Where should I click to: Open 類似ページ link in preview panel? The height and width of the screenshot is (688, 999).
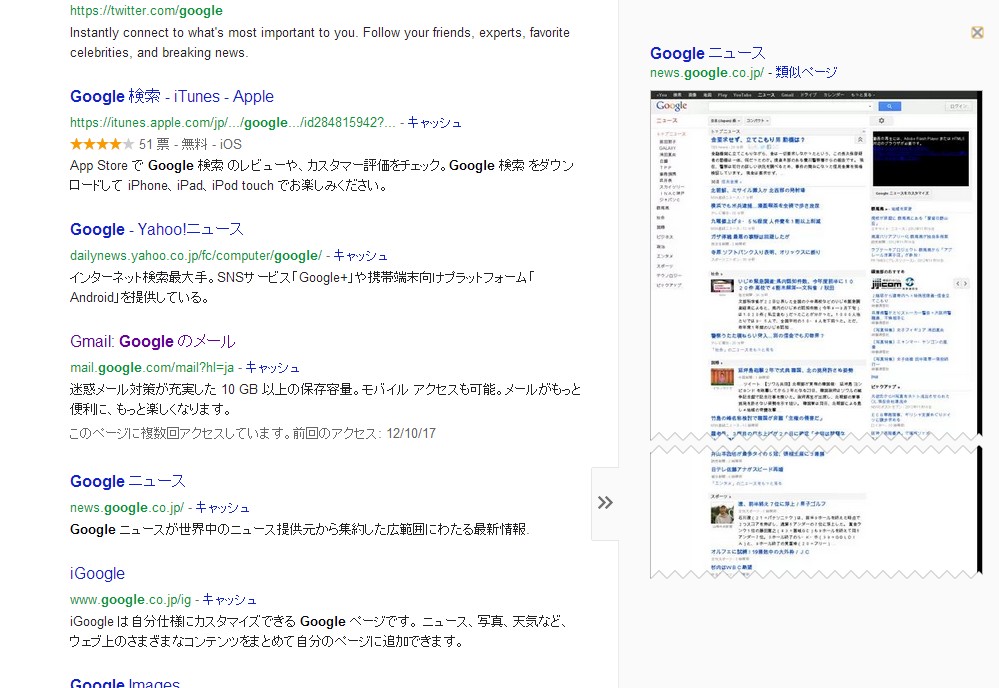pyautogui.click(x=806, y=73)
